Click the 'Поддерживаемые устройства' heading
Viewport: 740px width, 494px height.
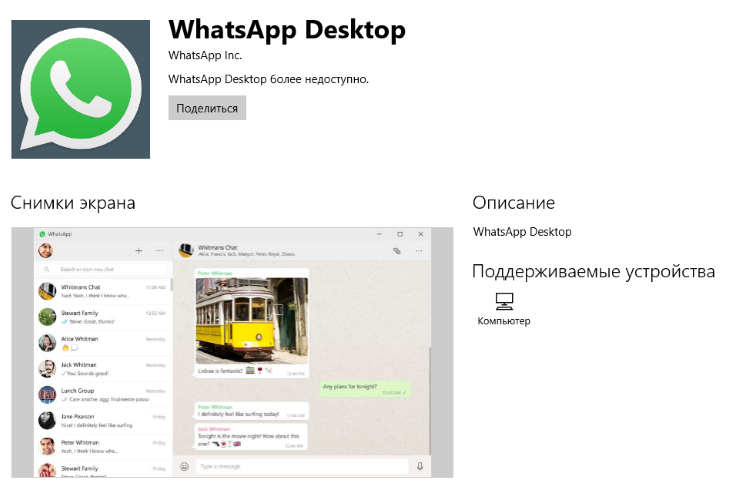[594, 271]
